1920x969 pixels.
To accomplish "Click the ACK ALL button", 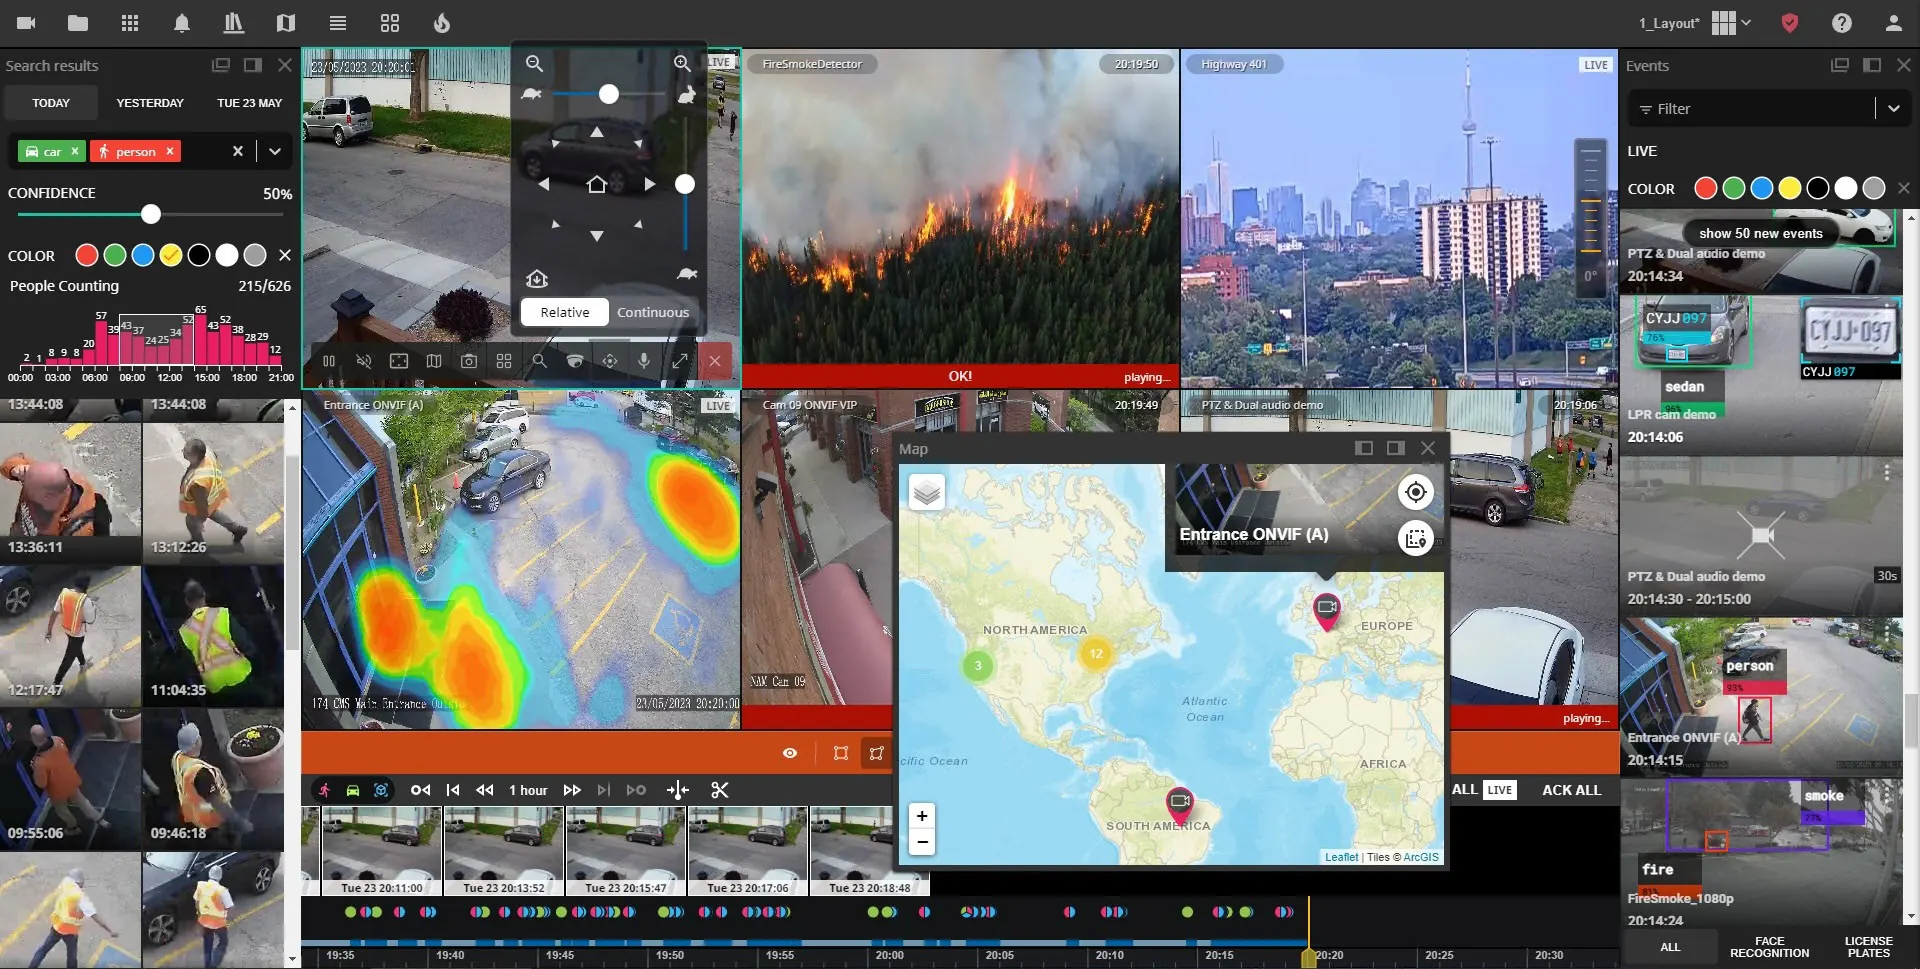I will click(x=1571, y=790).
